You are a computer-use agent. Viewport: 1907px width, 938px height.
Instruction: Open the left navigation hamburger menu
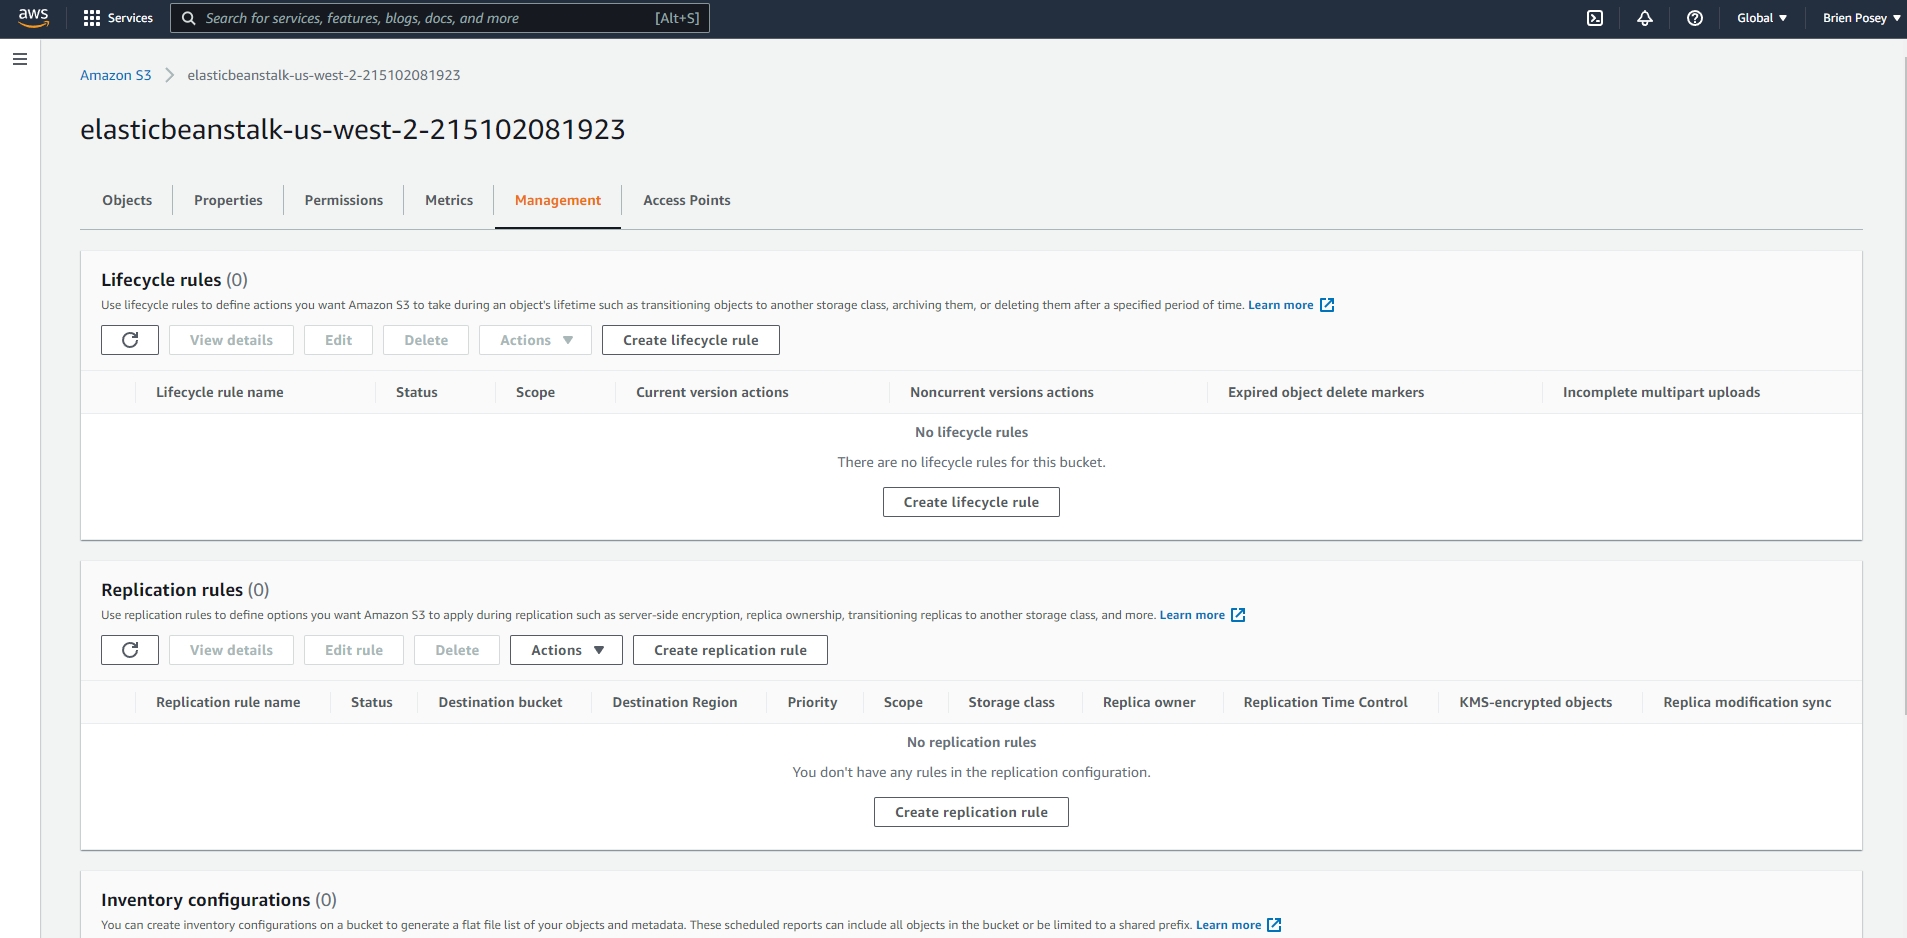(20, 60)
